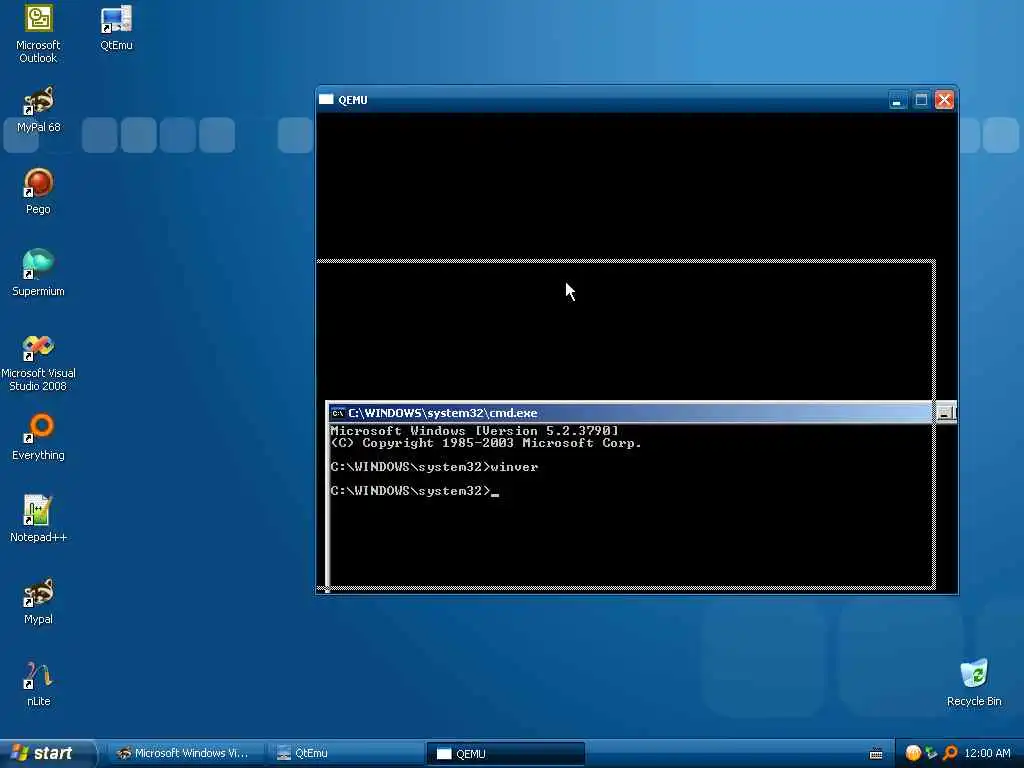Click the cmd.exe title bar icon
The width and height of the screenshot is (1024, 768).
(x=338, y=413)
